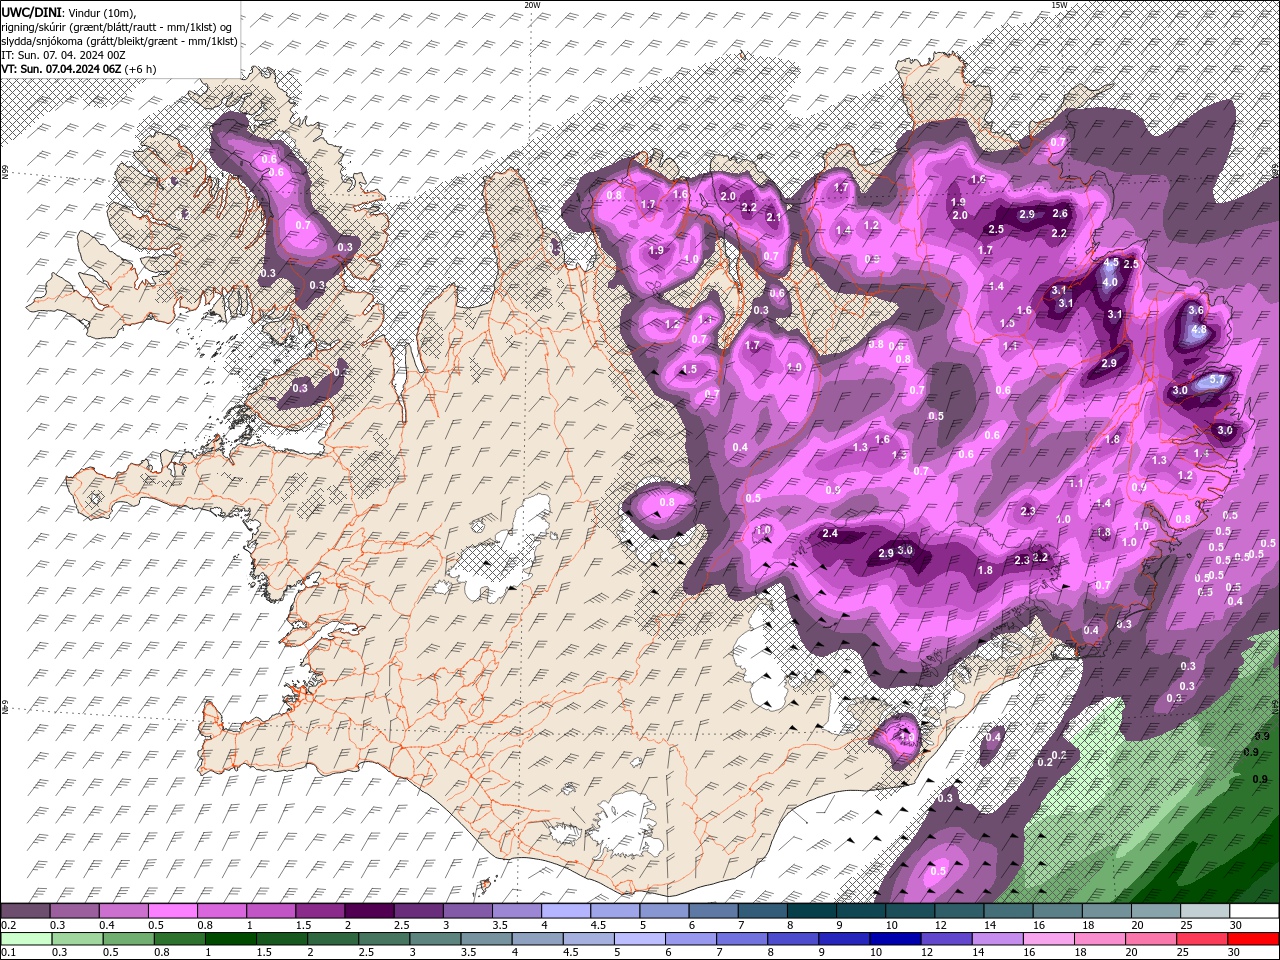Click the 2.4 precipitation value on the map
This screenshot has width=1280, height=960.
(x=829, y=534)
